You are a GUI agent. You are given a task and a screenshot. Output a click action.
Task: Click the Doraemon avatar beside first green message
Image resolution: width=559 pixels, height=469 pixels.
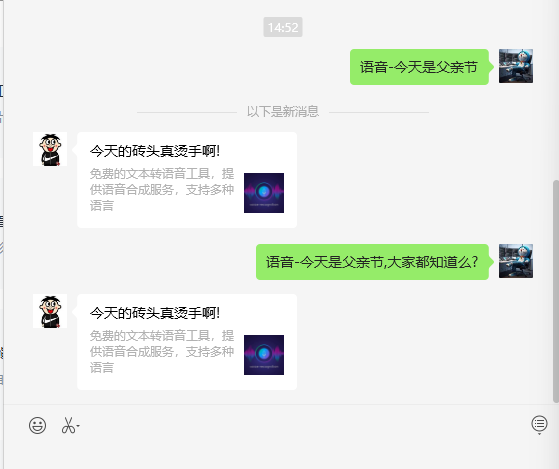coord(516,66)
